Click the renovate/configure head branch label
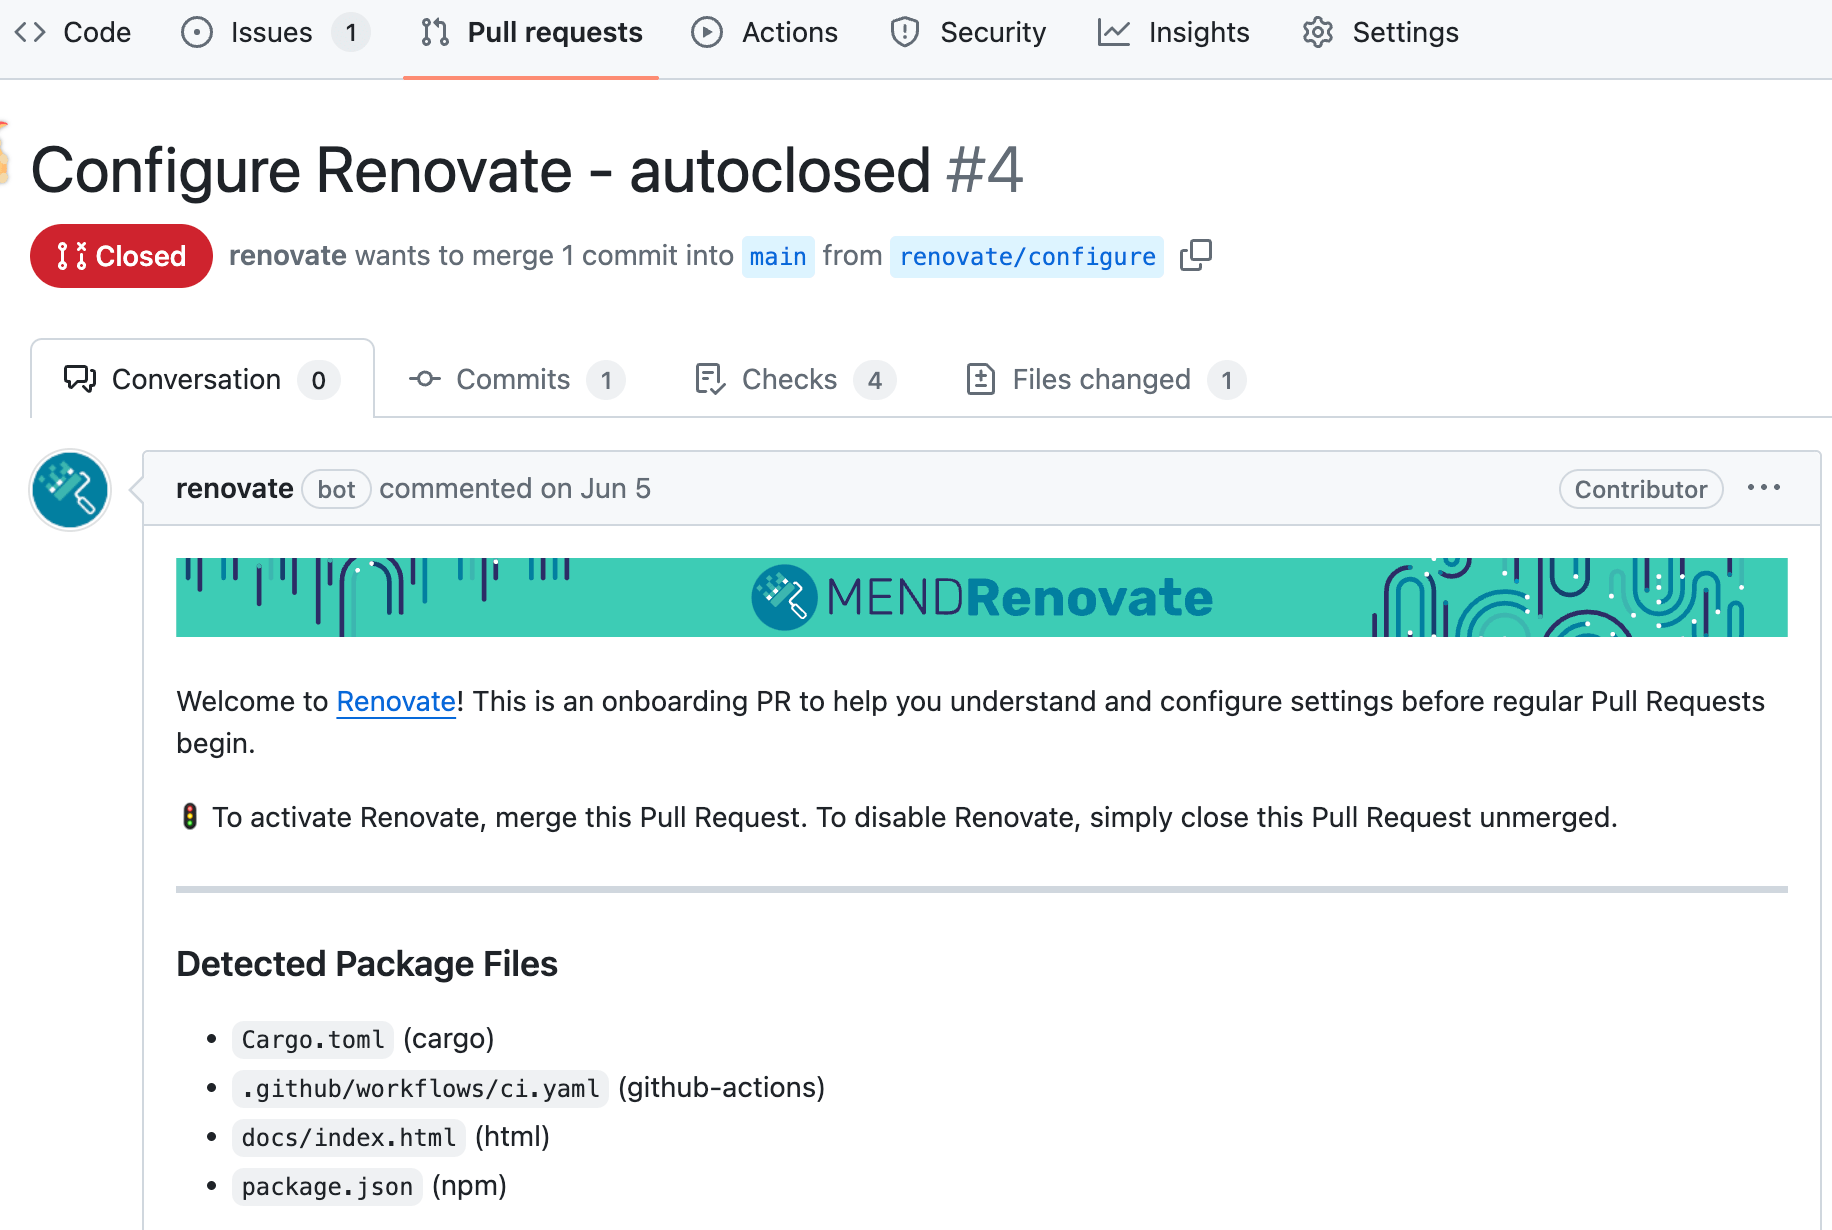 click(x=1027, y=257)
